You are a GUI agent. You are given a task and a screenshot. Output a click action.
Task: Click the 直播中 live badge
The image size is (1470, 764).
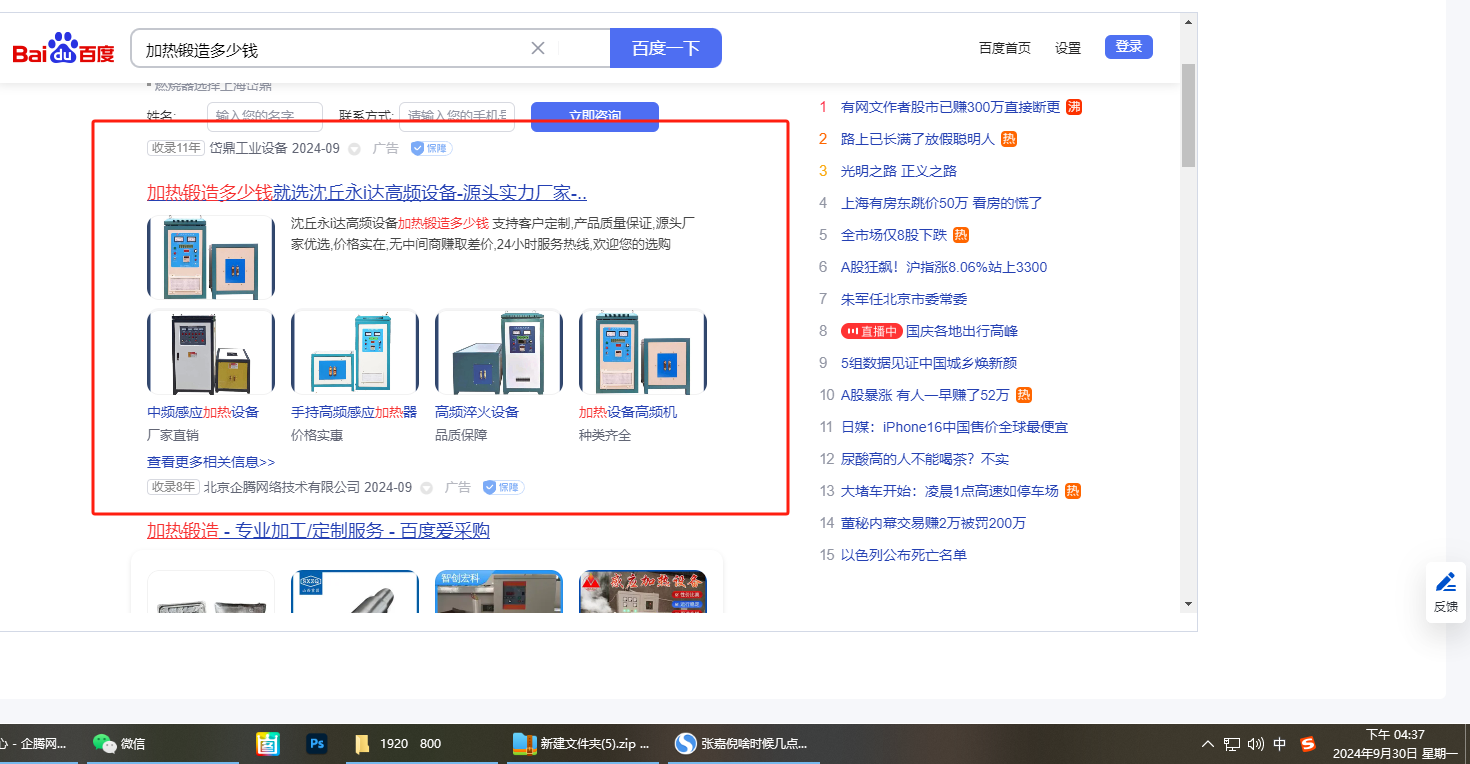click(871, 331)
